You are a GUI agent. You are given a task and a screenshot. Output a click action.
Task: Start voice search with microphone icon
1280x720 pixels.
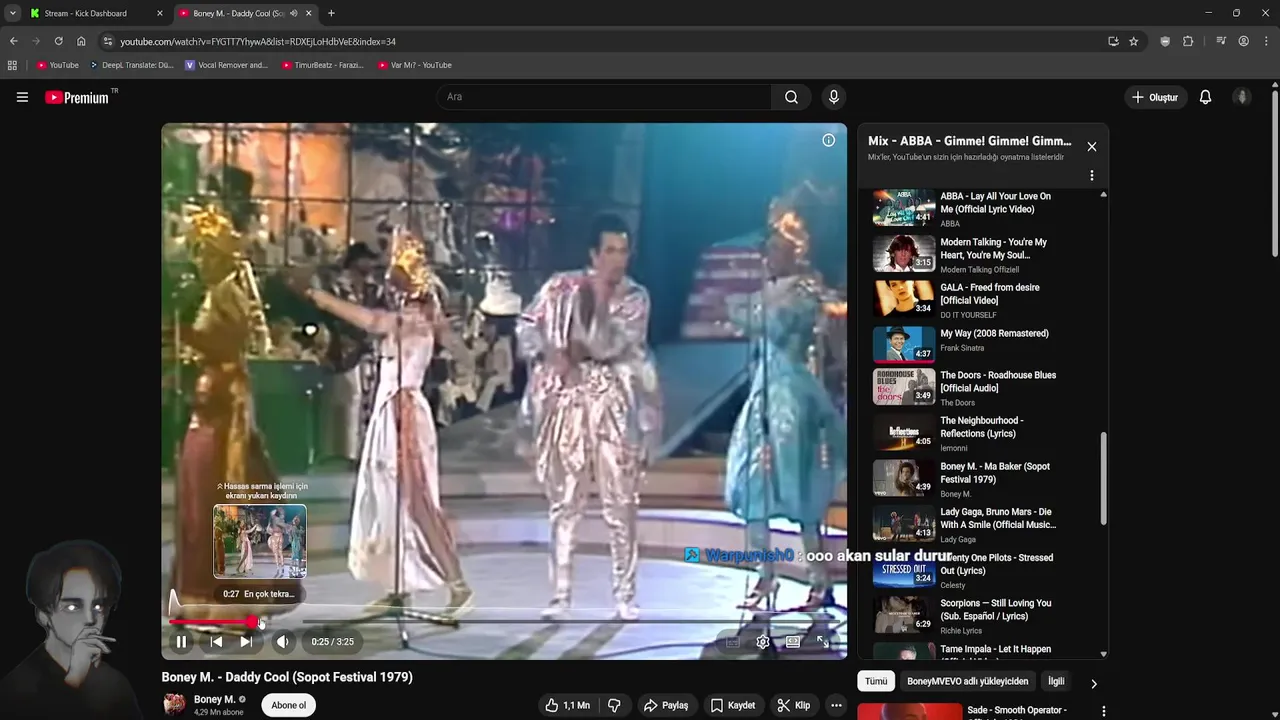tap(833, 97)
